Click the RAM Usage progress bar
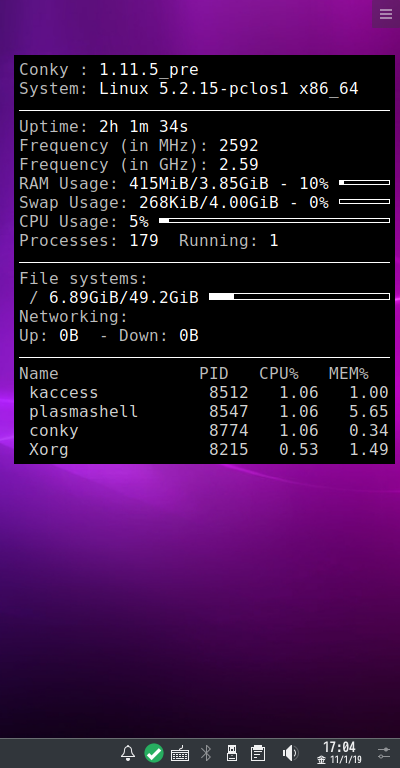The width and height of the screenshot is (400, 768). pyautogui.click(x=364, y=182)
